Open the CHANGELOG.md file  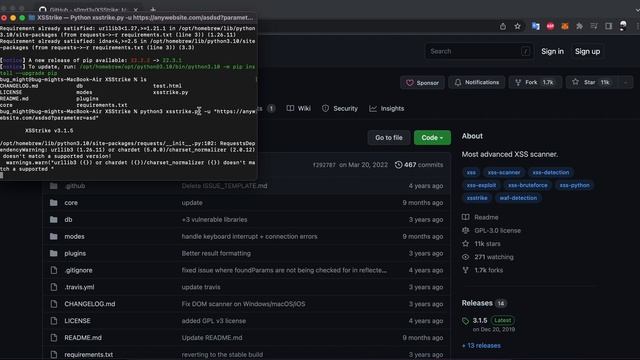(90, 304)
